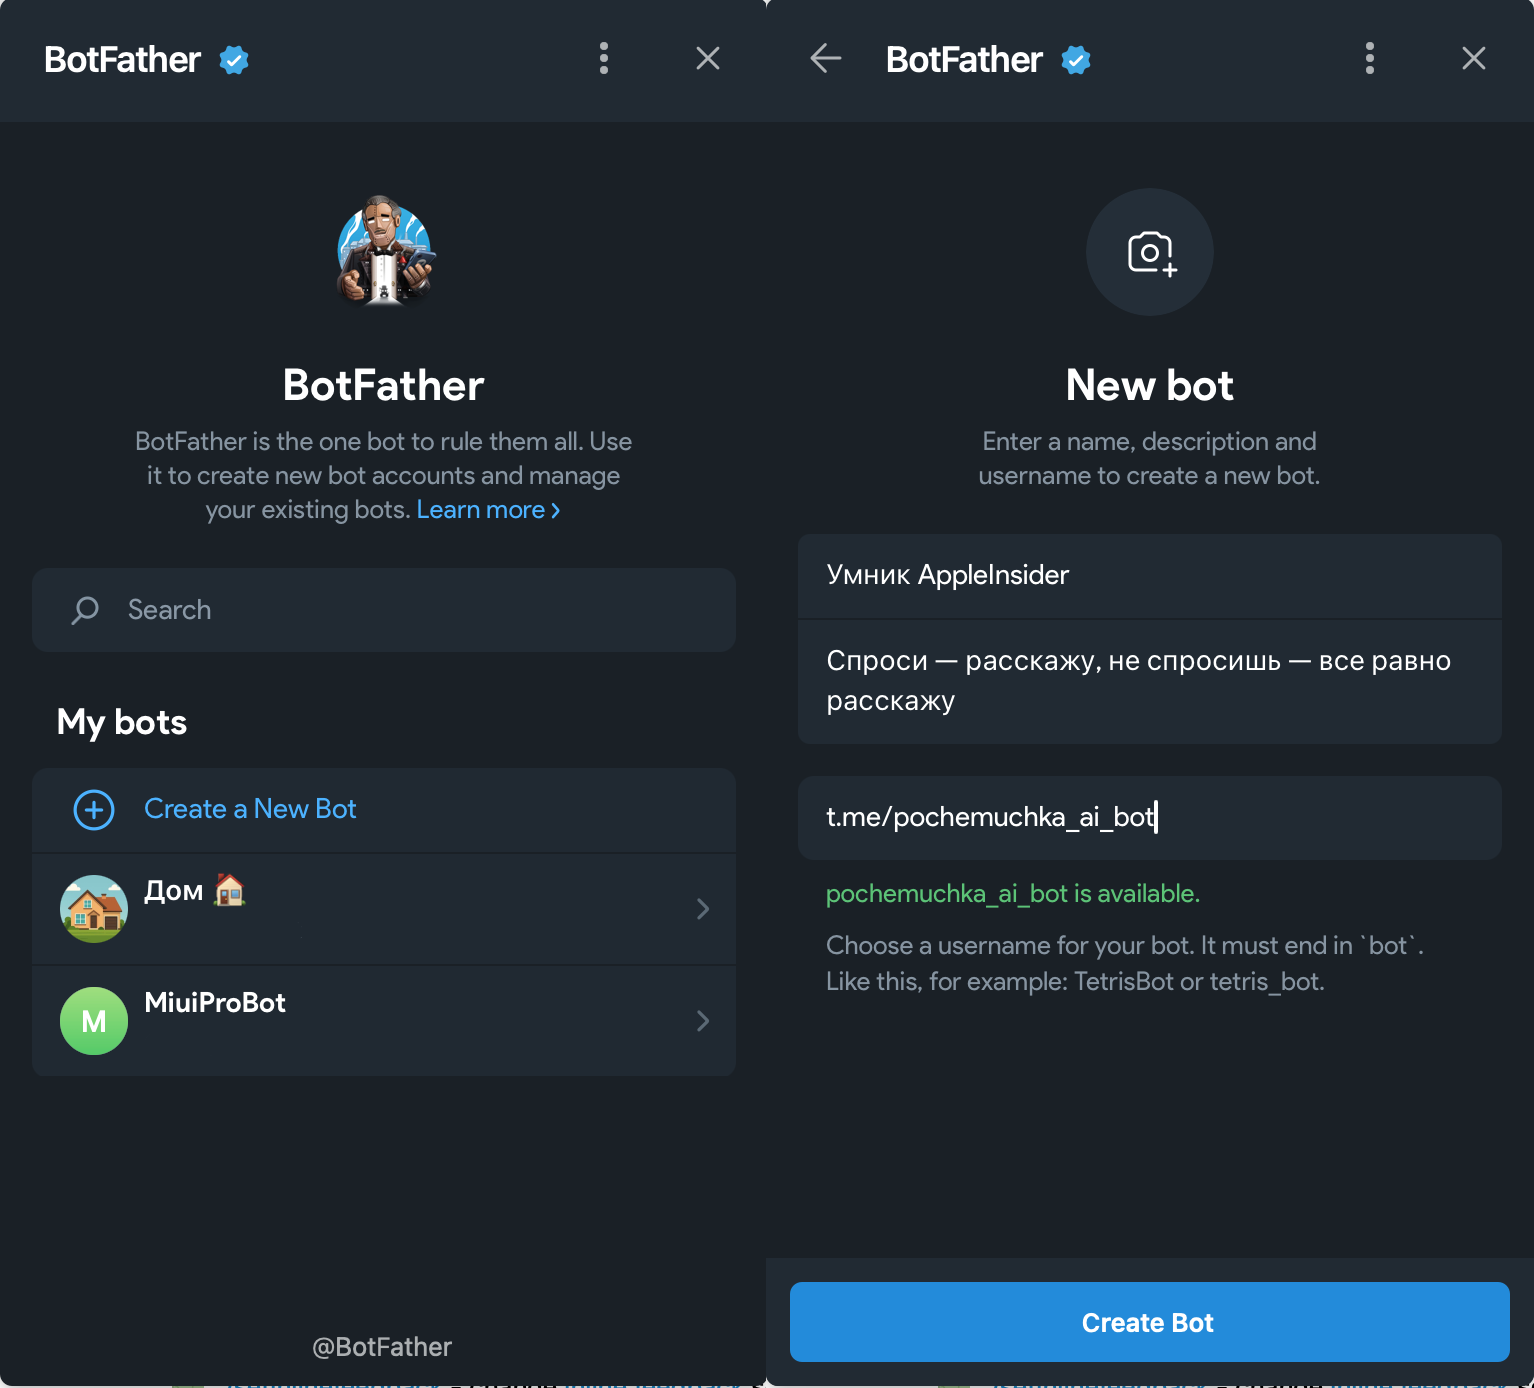The image size is (1534, 1388).
Task: Go back using the arrow icon
Action: pyautogui.click(x=825, y=59)
